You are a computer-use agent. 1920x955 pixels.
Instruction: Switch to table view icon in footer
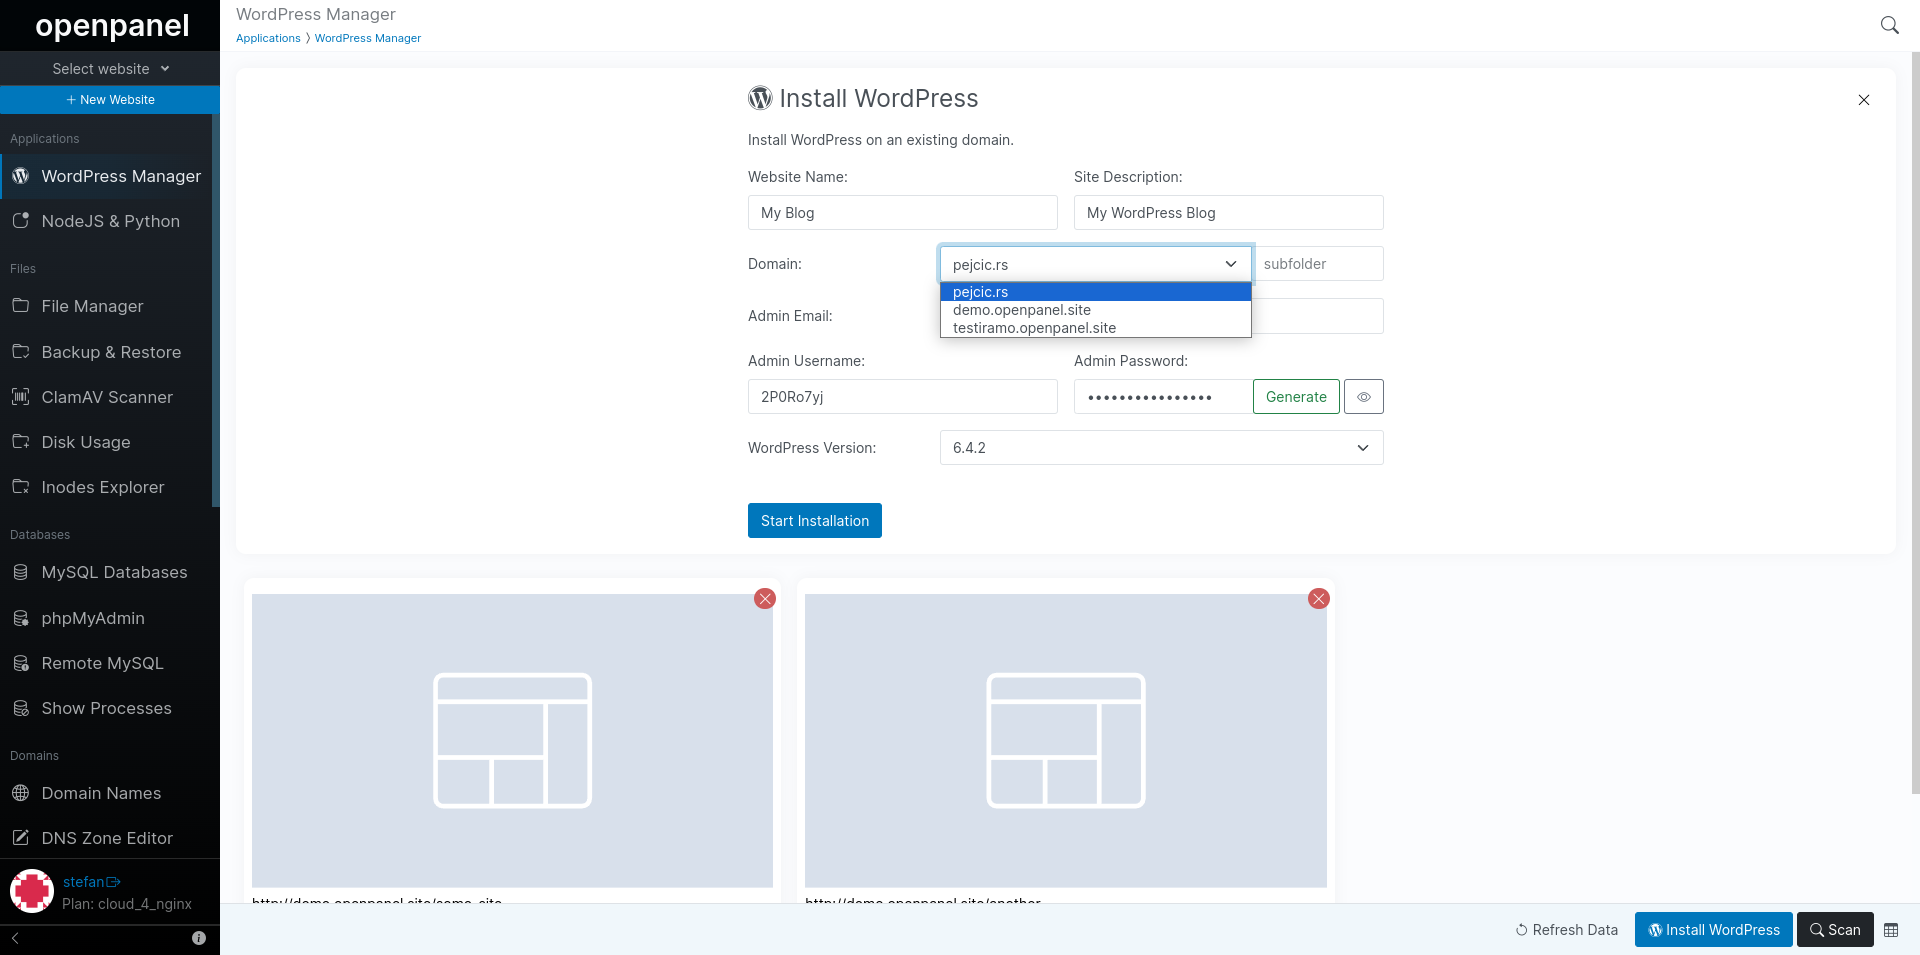[x=1891, y=930]
